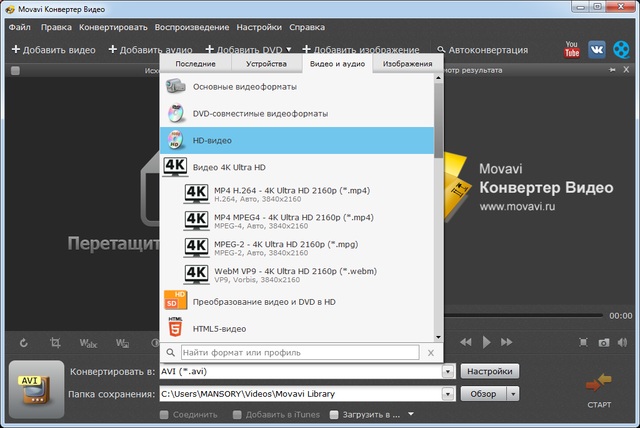Click the play button in preview
This screenshot has width=640, height=428.
click(x=487, y=342)
